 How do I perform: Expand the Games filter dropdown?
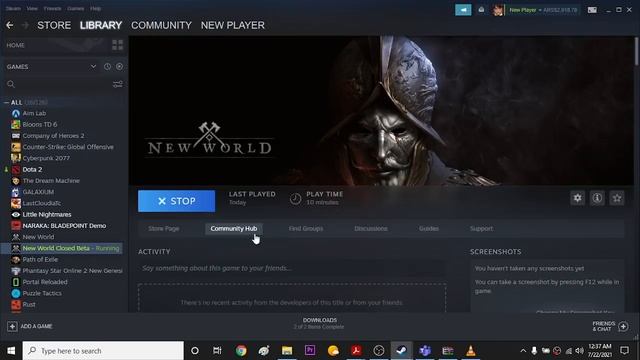93,67
